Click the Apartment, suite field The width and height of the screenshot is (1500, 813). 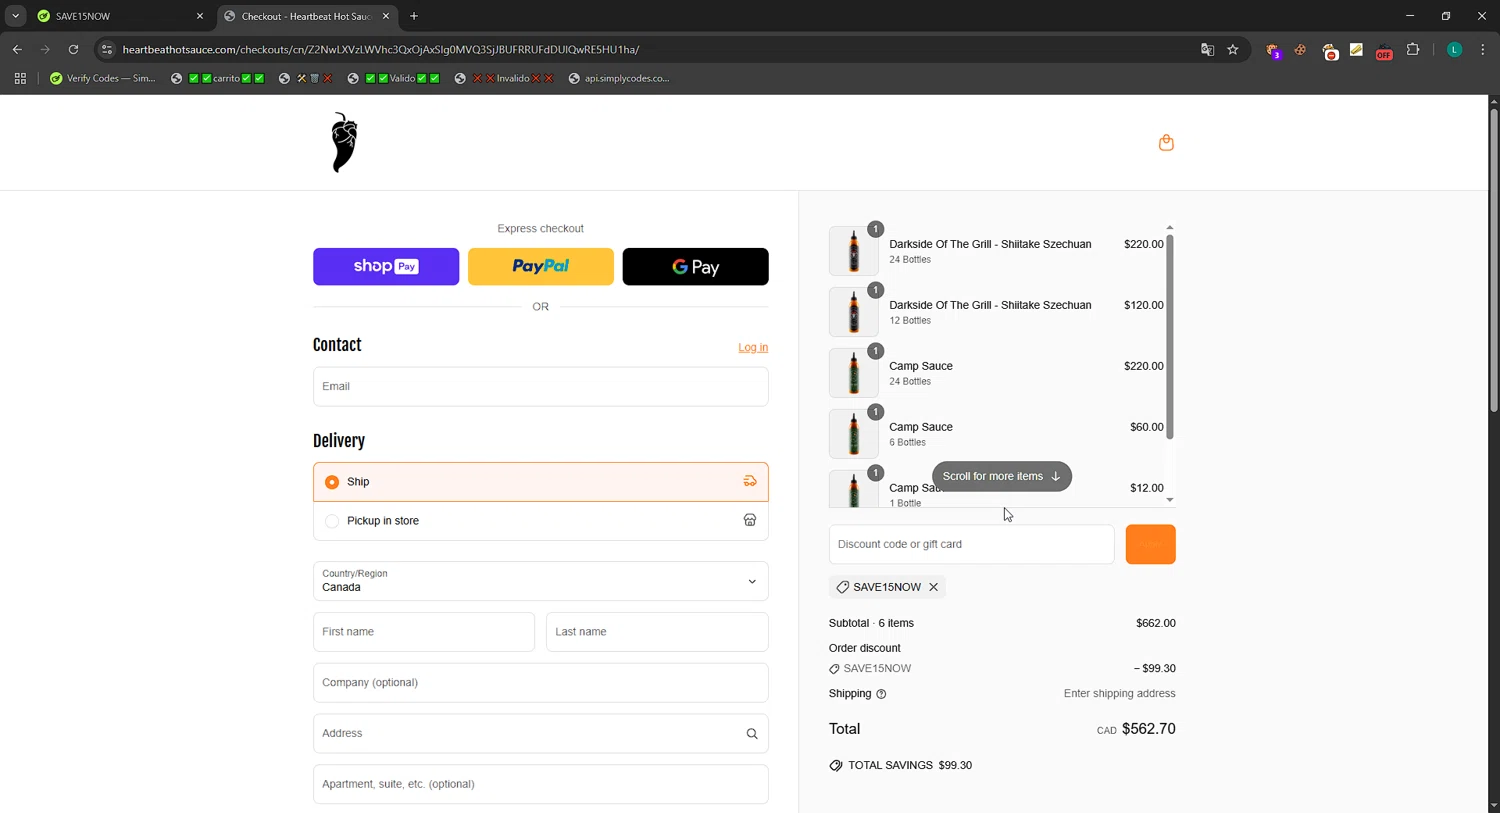click(540, 784)
